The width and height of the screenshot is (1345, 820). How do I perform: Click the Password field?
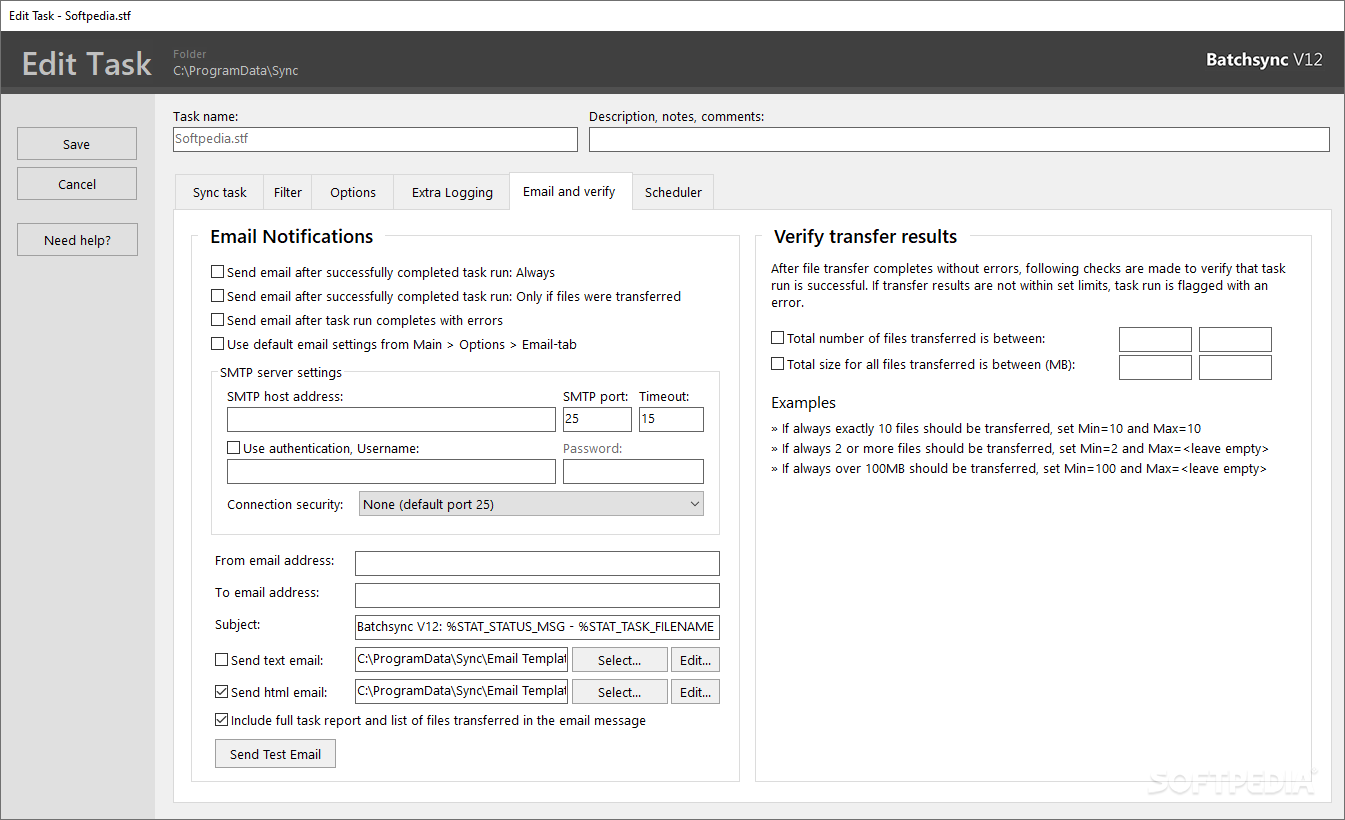click(x=633, y=471)
